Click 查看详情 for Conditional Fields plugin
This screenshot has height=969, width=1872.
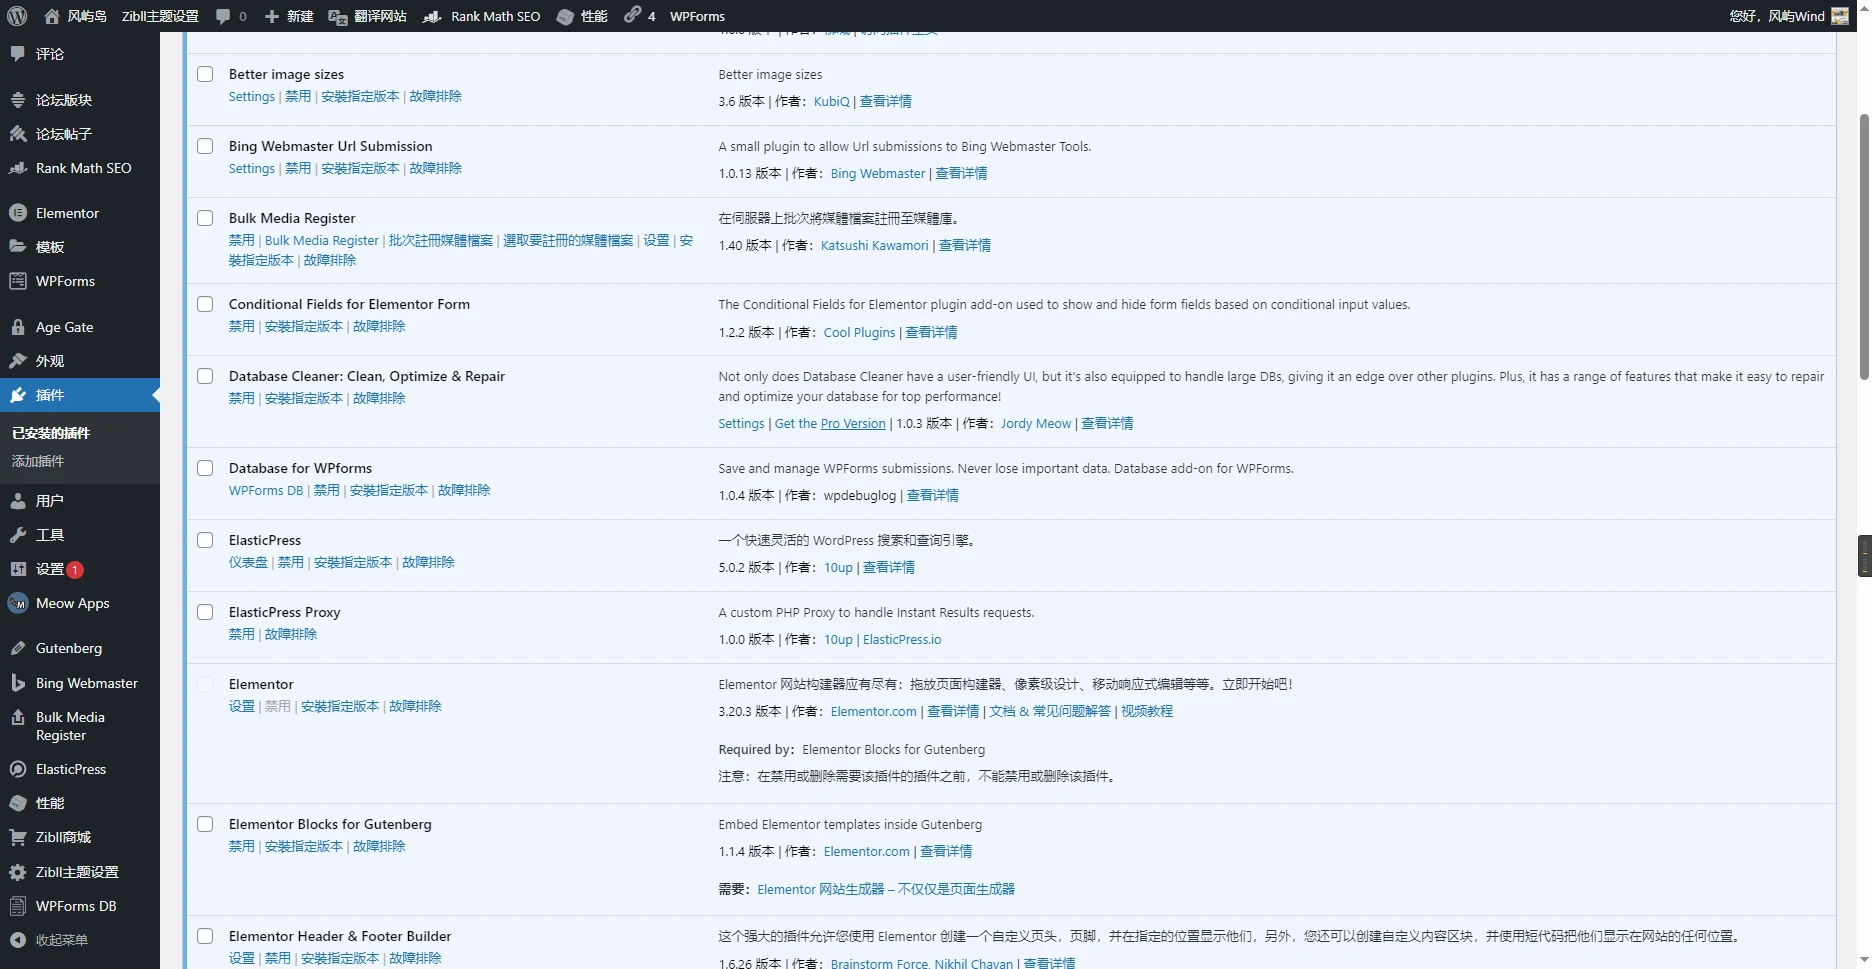[x=931, y=332]
